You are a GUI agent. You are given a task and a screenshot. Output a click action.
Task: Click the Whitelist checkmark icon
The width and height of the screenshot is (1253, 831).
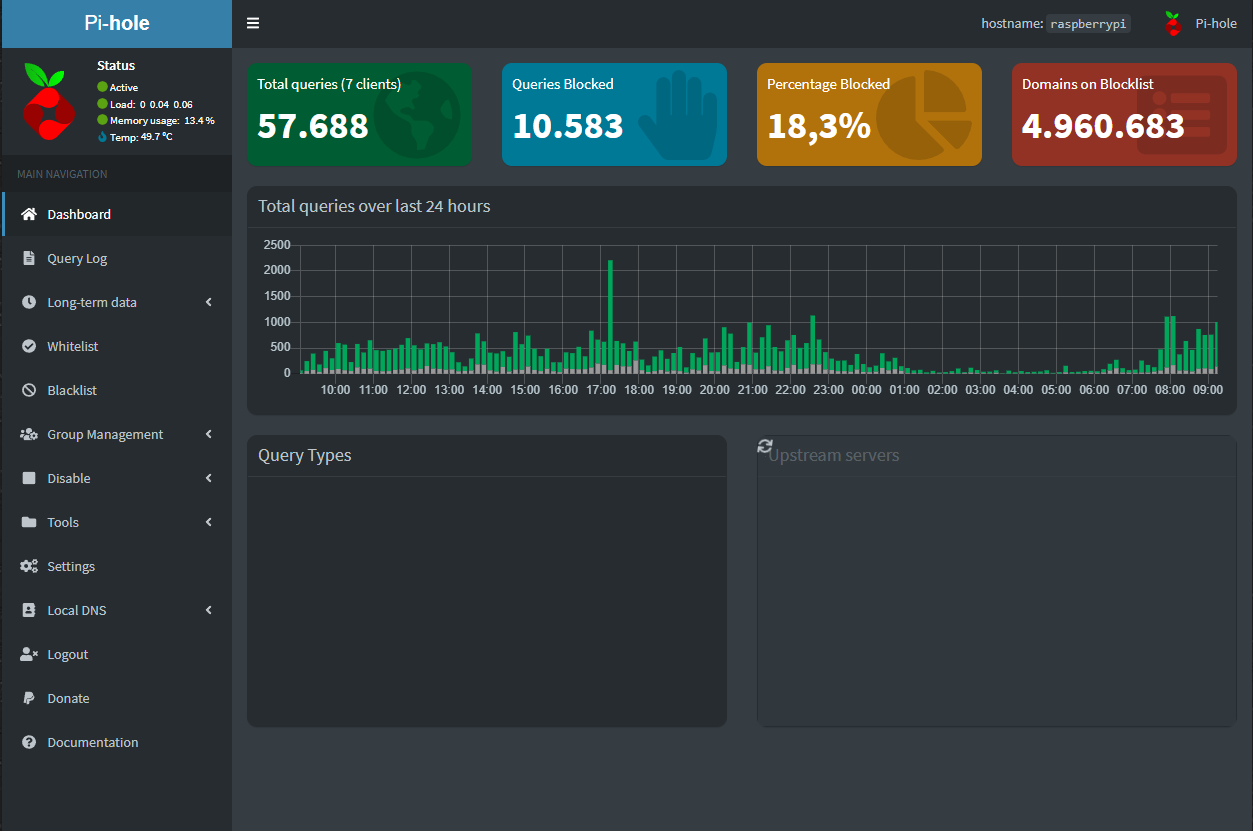(29, 346)
